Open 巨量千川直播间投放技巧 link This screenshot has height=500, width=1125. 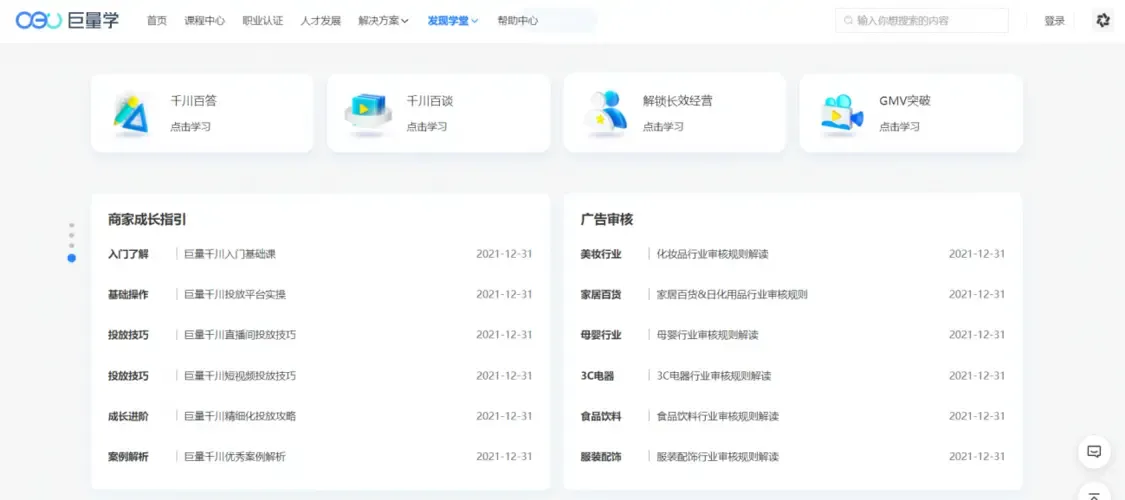tap(240, 335)
